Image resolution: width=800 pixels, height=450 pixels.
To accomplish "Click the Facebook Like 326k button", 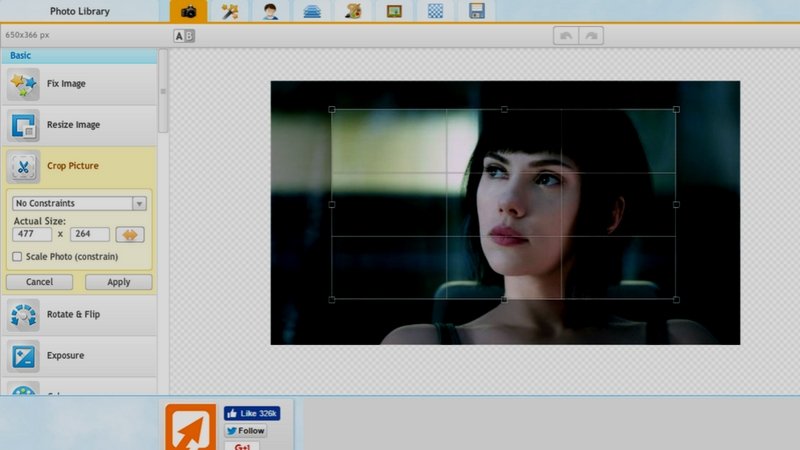I will tap(252, 413).
